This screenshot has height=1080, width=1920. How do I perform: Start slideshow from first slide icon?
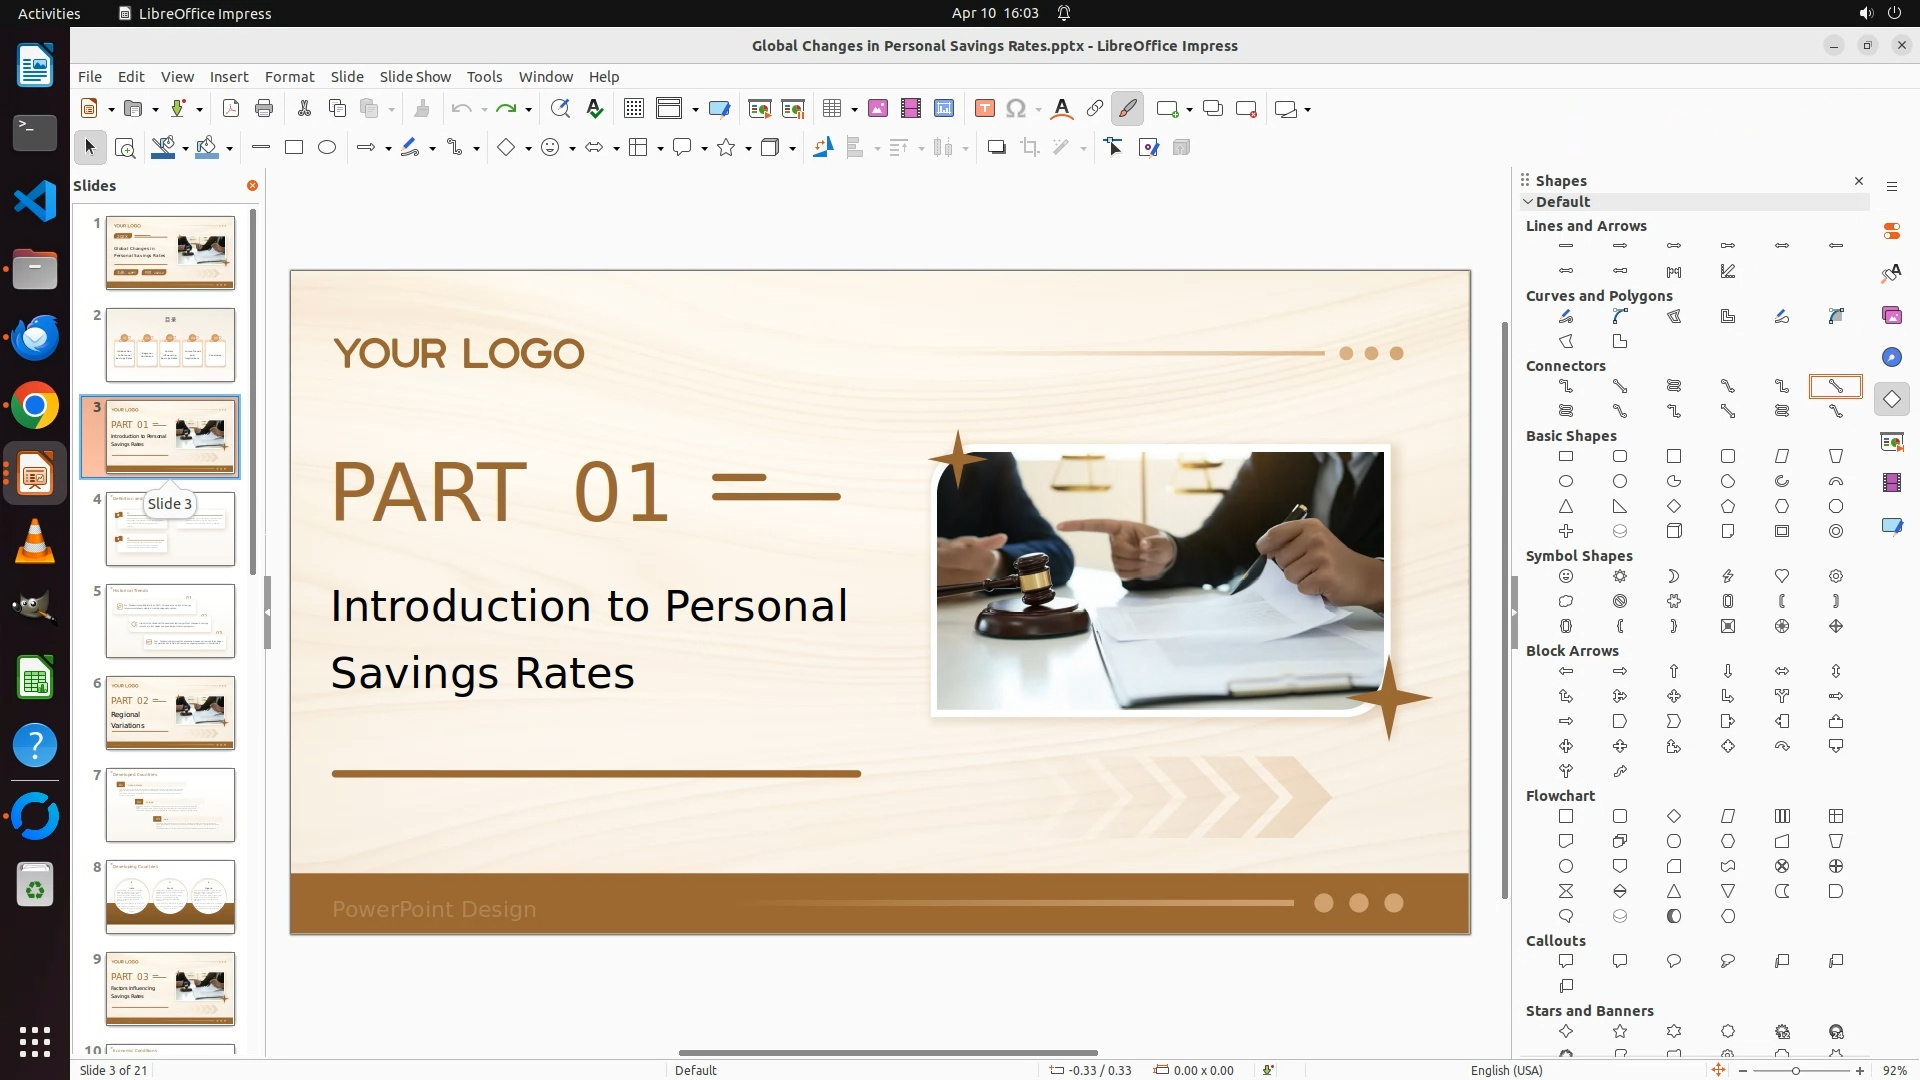pos(760,109)
